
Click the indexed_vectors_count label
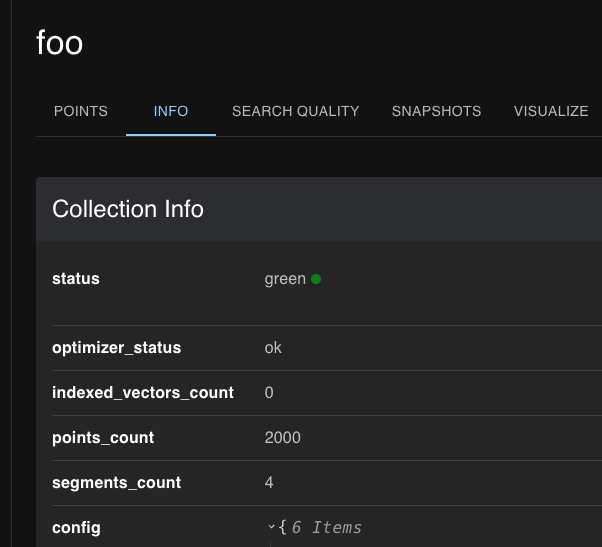(143, 393)
